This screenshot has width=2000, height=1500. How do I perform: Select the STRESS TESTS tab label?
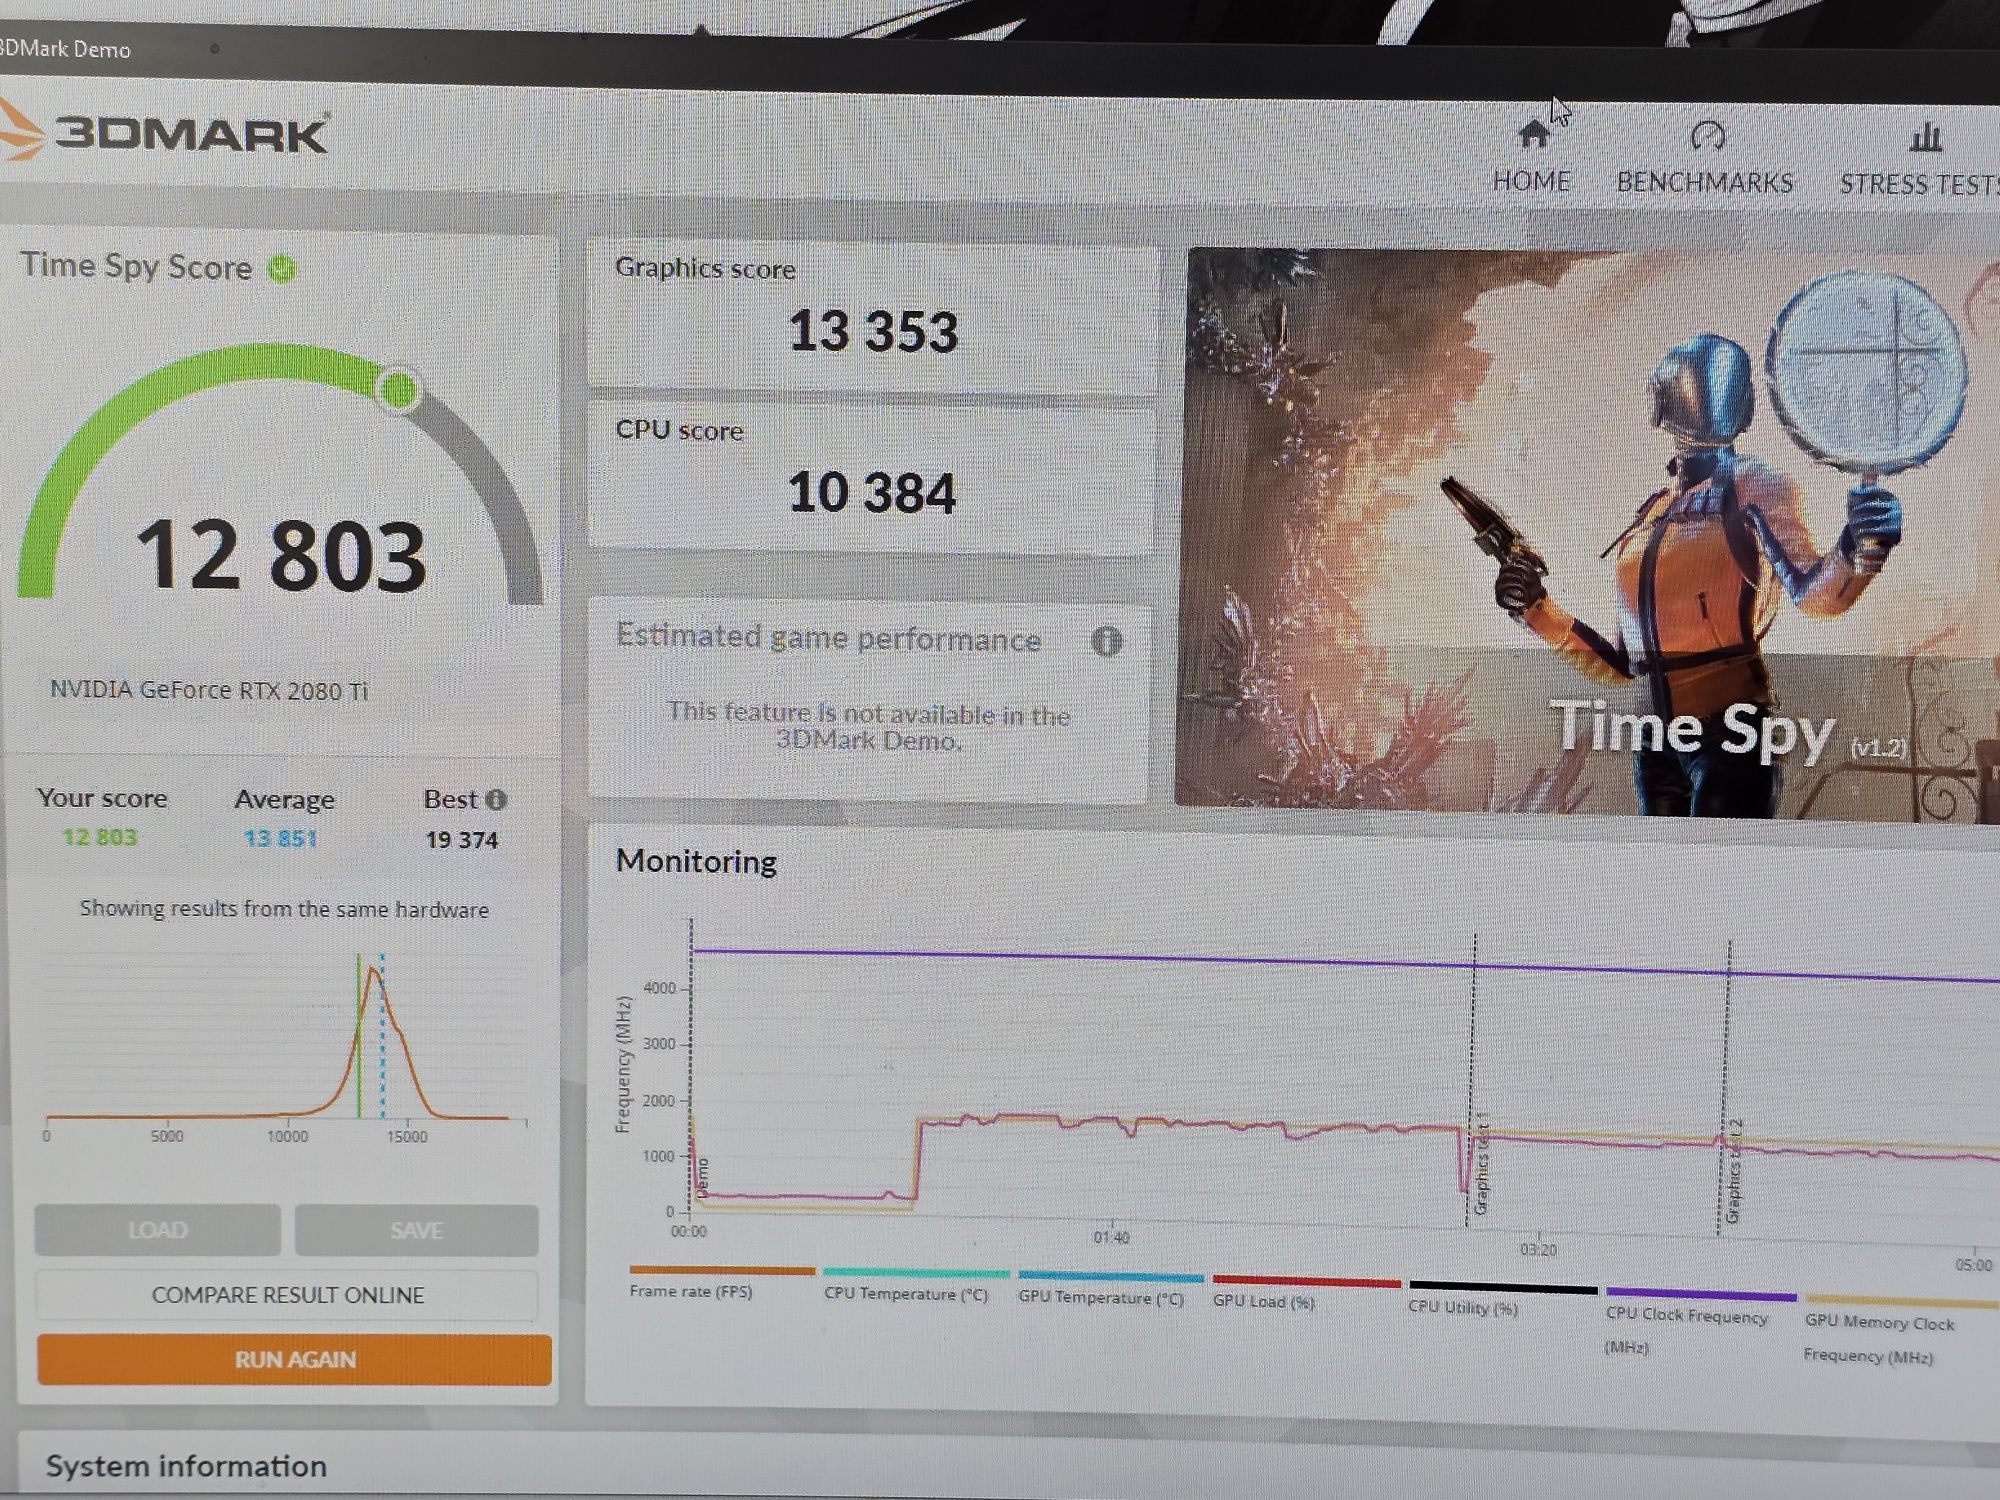pyautogui.click(x=1920, y=185)
